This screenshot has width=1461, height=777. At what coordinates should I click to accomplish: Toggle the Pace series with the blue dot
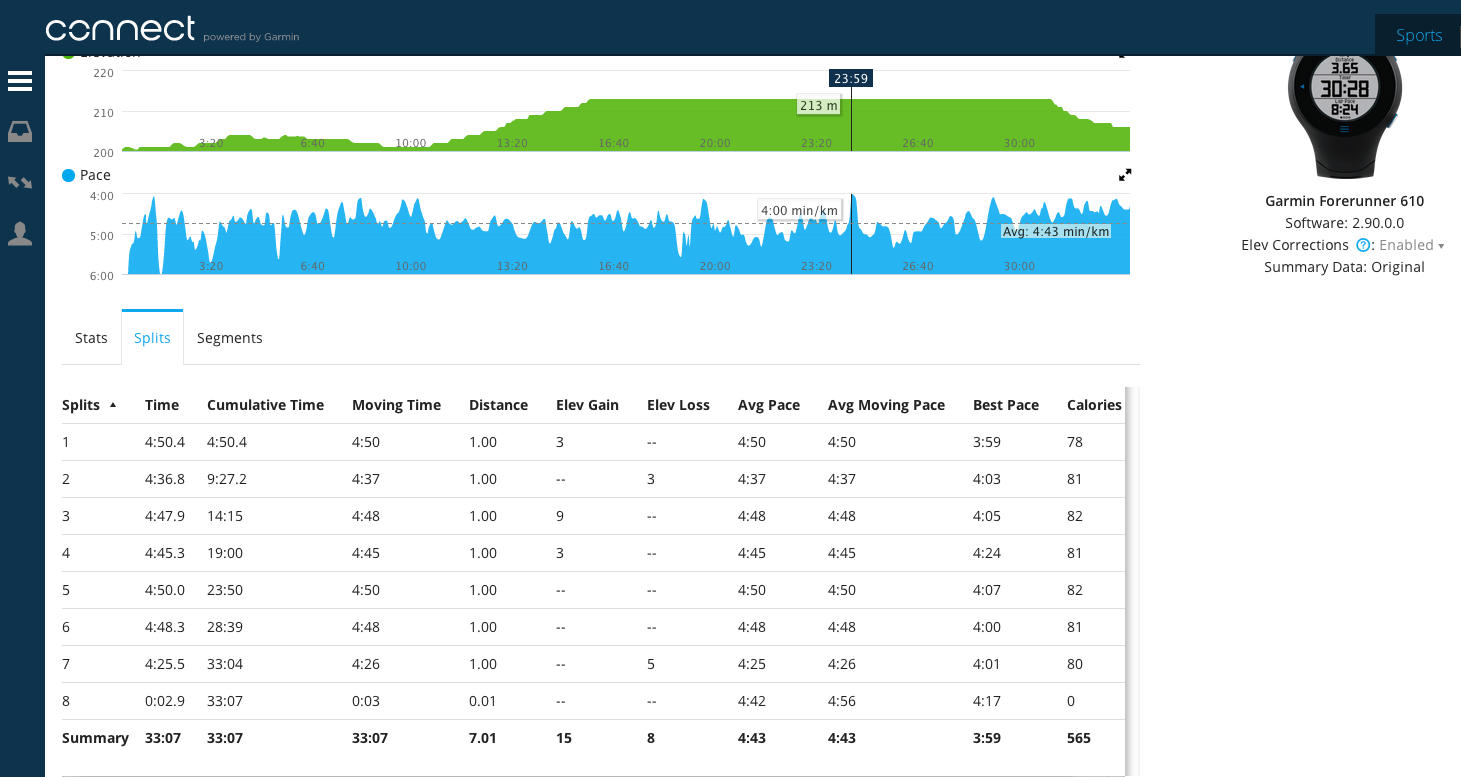(x=69, y=175)
